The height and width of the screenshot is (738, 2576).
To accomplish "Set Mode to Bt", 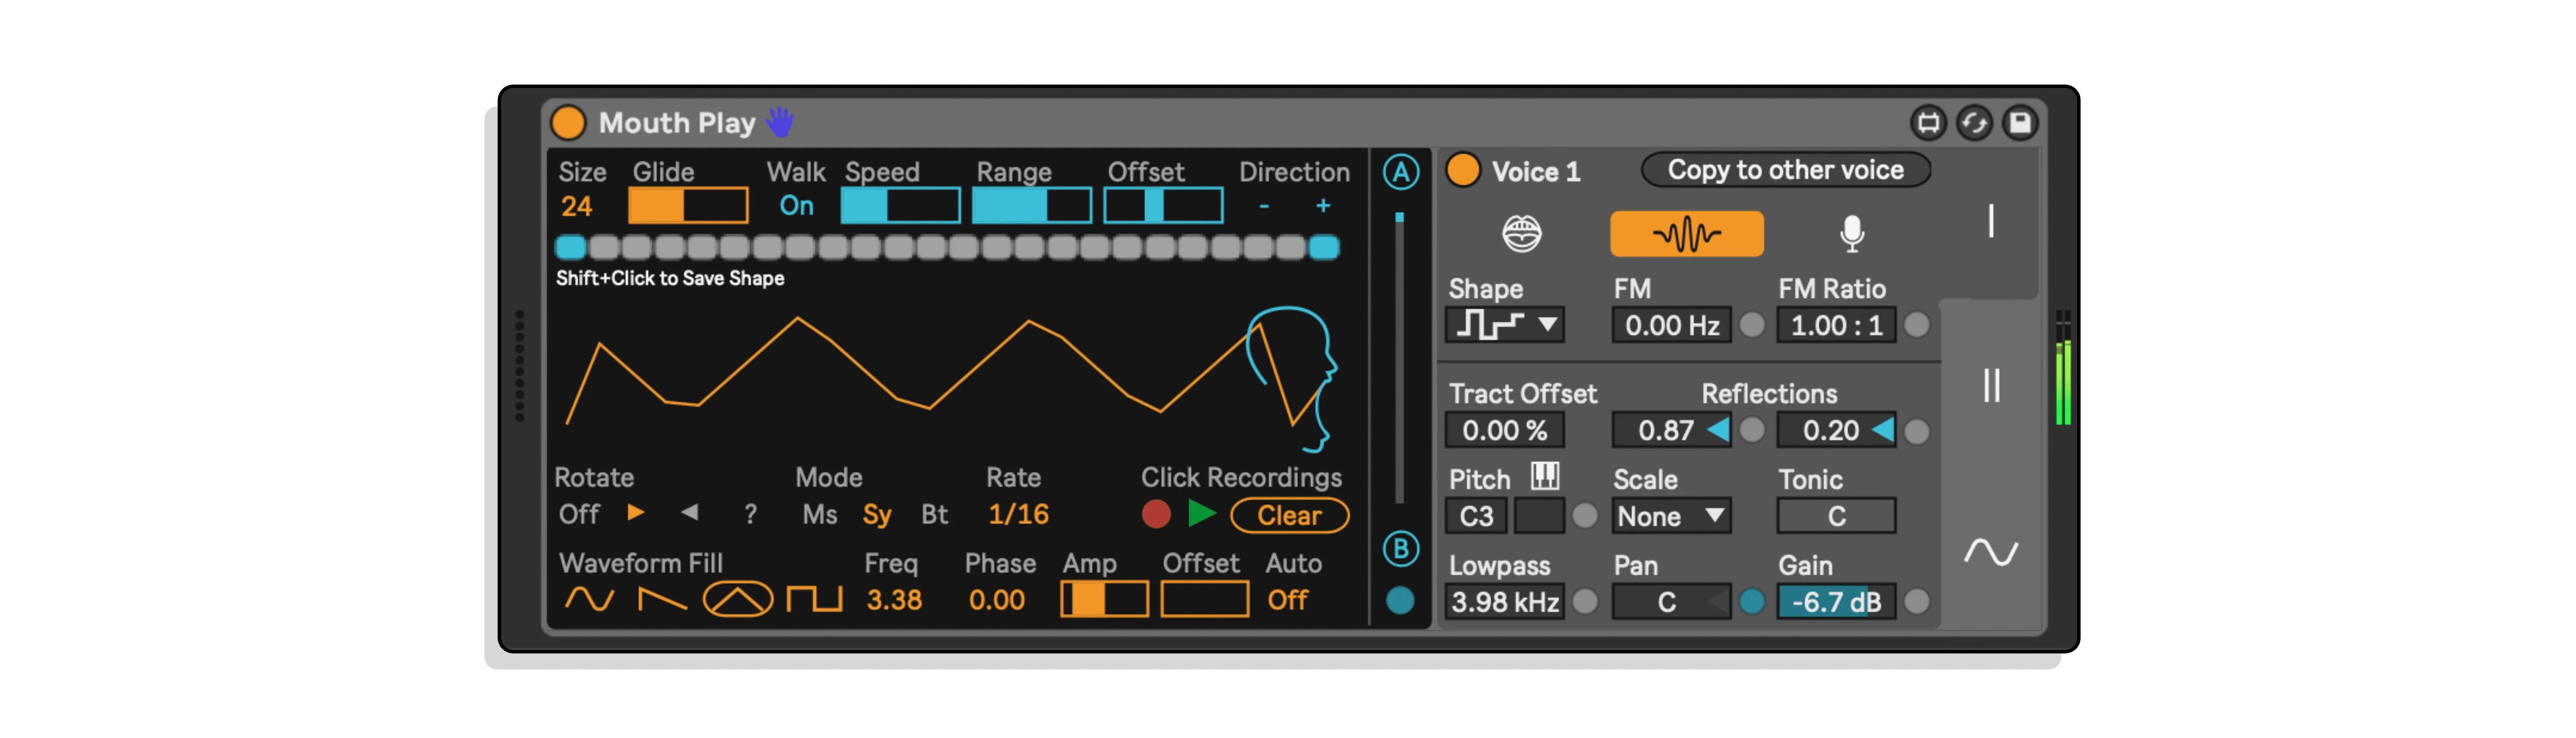I will point(934,514).
